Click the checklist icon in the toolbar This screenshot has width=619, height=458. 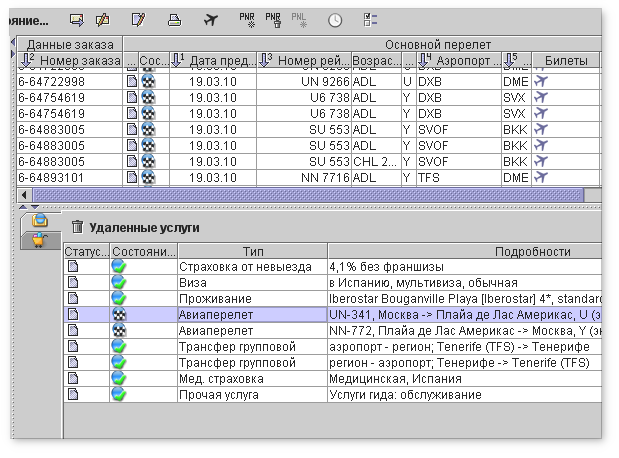370,19
